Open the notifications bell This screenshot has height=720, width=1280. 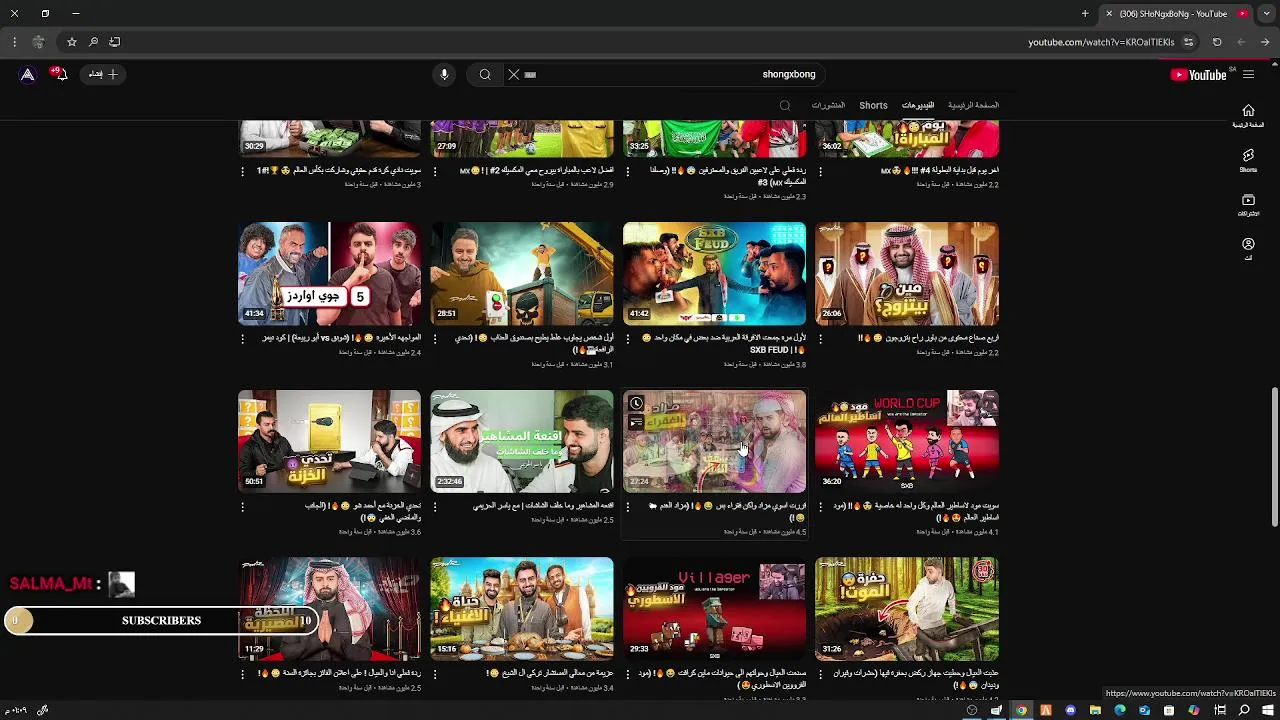61,74
